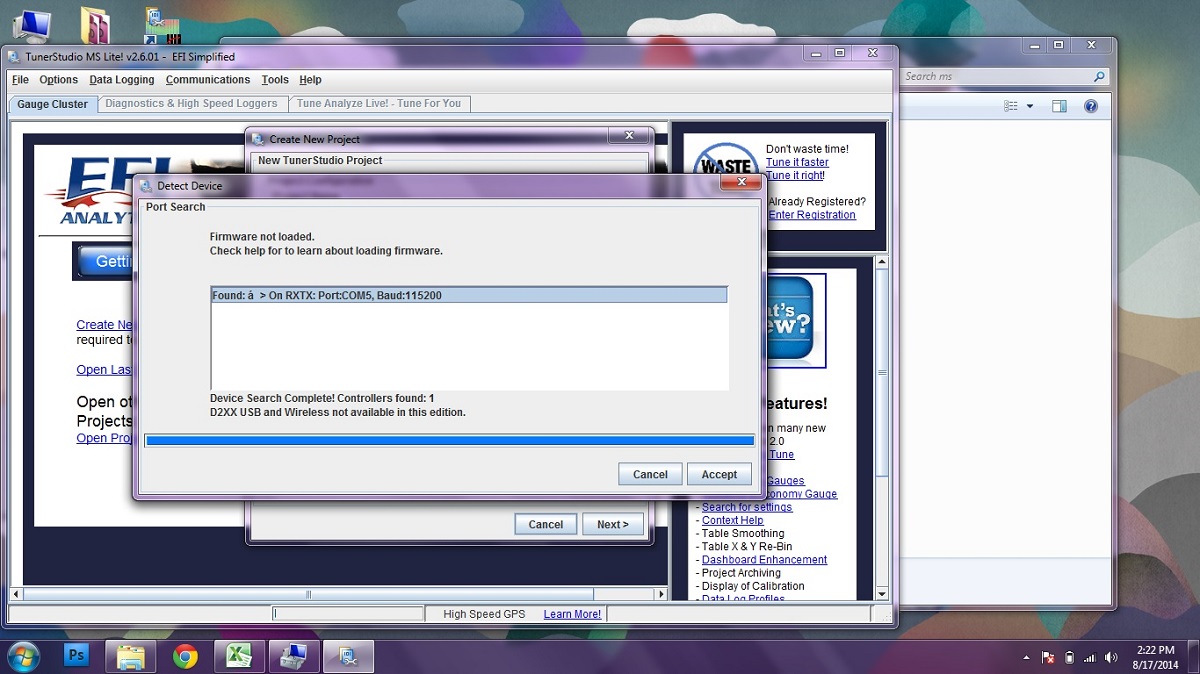Open the Windows Start menu
Image resolution: width=1200 pixels, height=674 pixels.
point(22,656)
